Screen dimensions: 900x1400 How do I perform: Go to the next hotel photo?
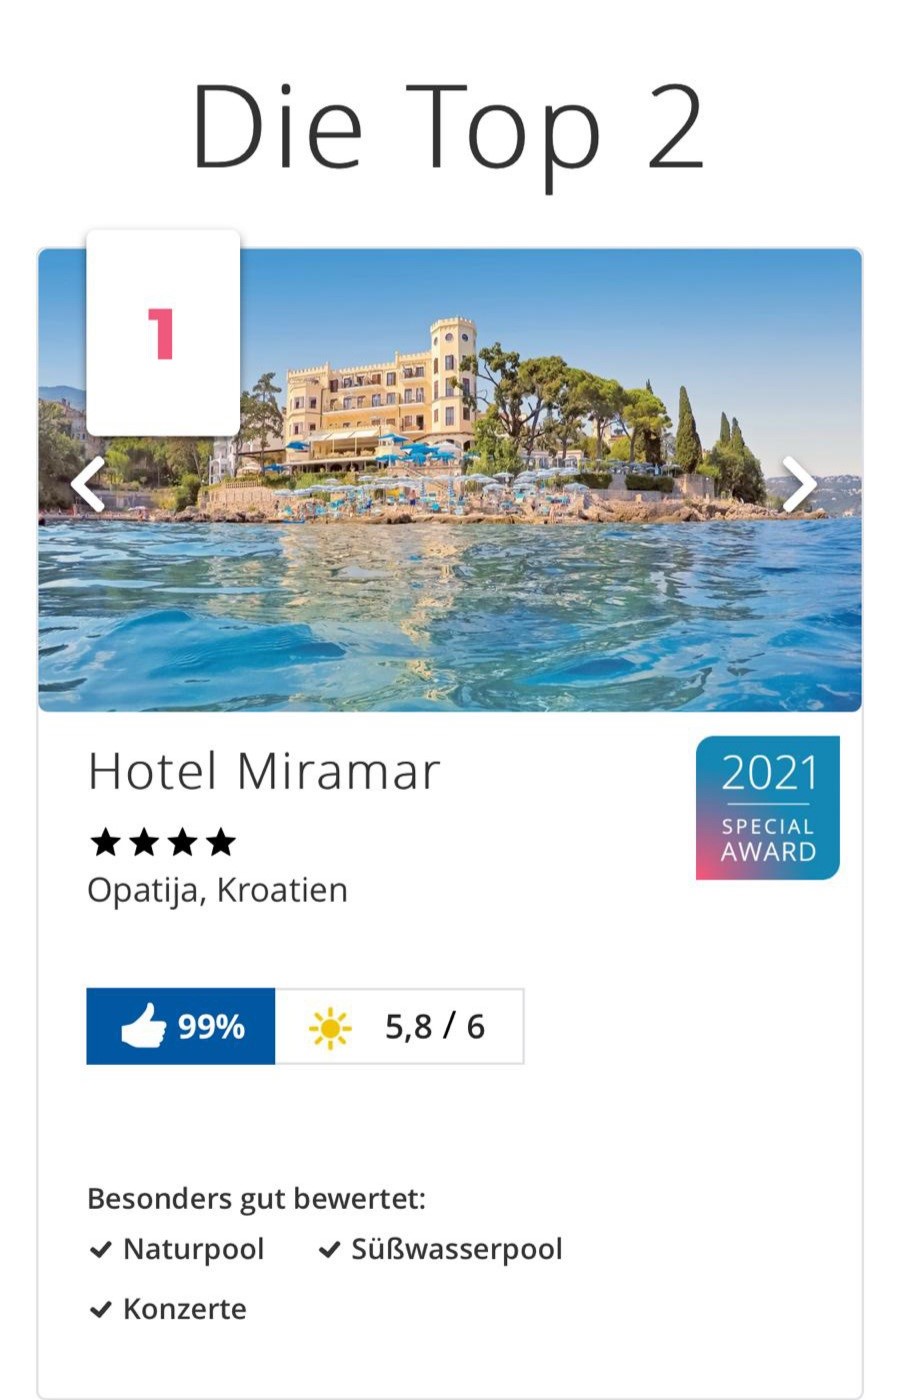[x=799, y=485]
